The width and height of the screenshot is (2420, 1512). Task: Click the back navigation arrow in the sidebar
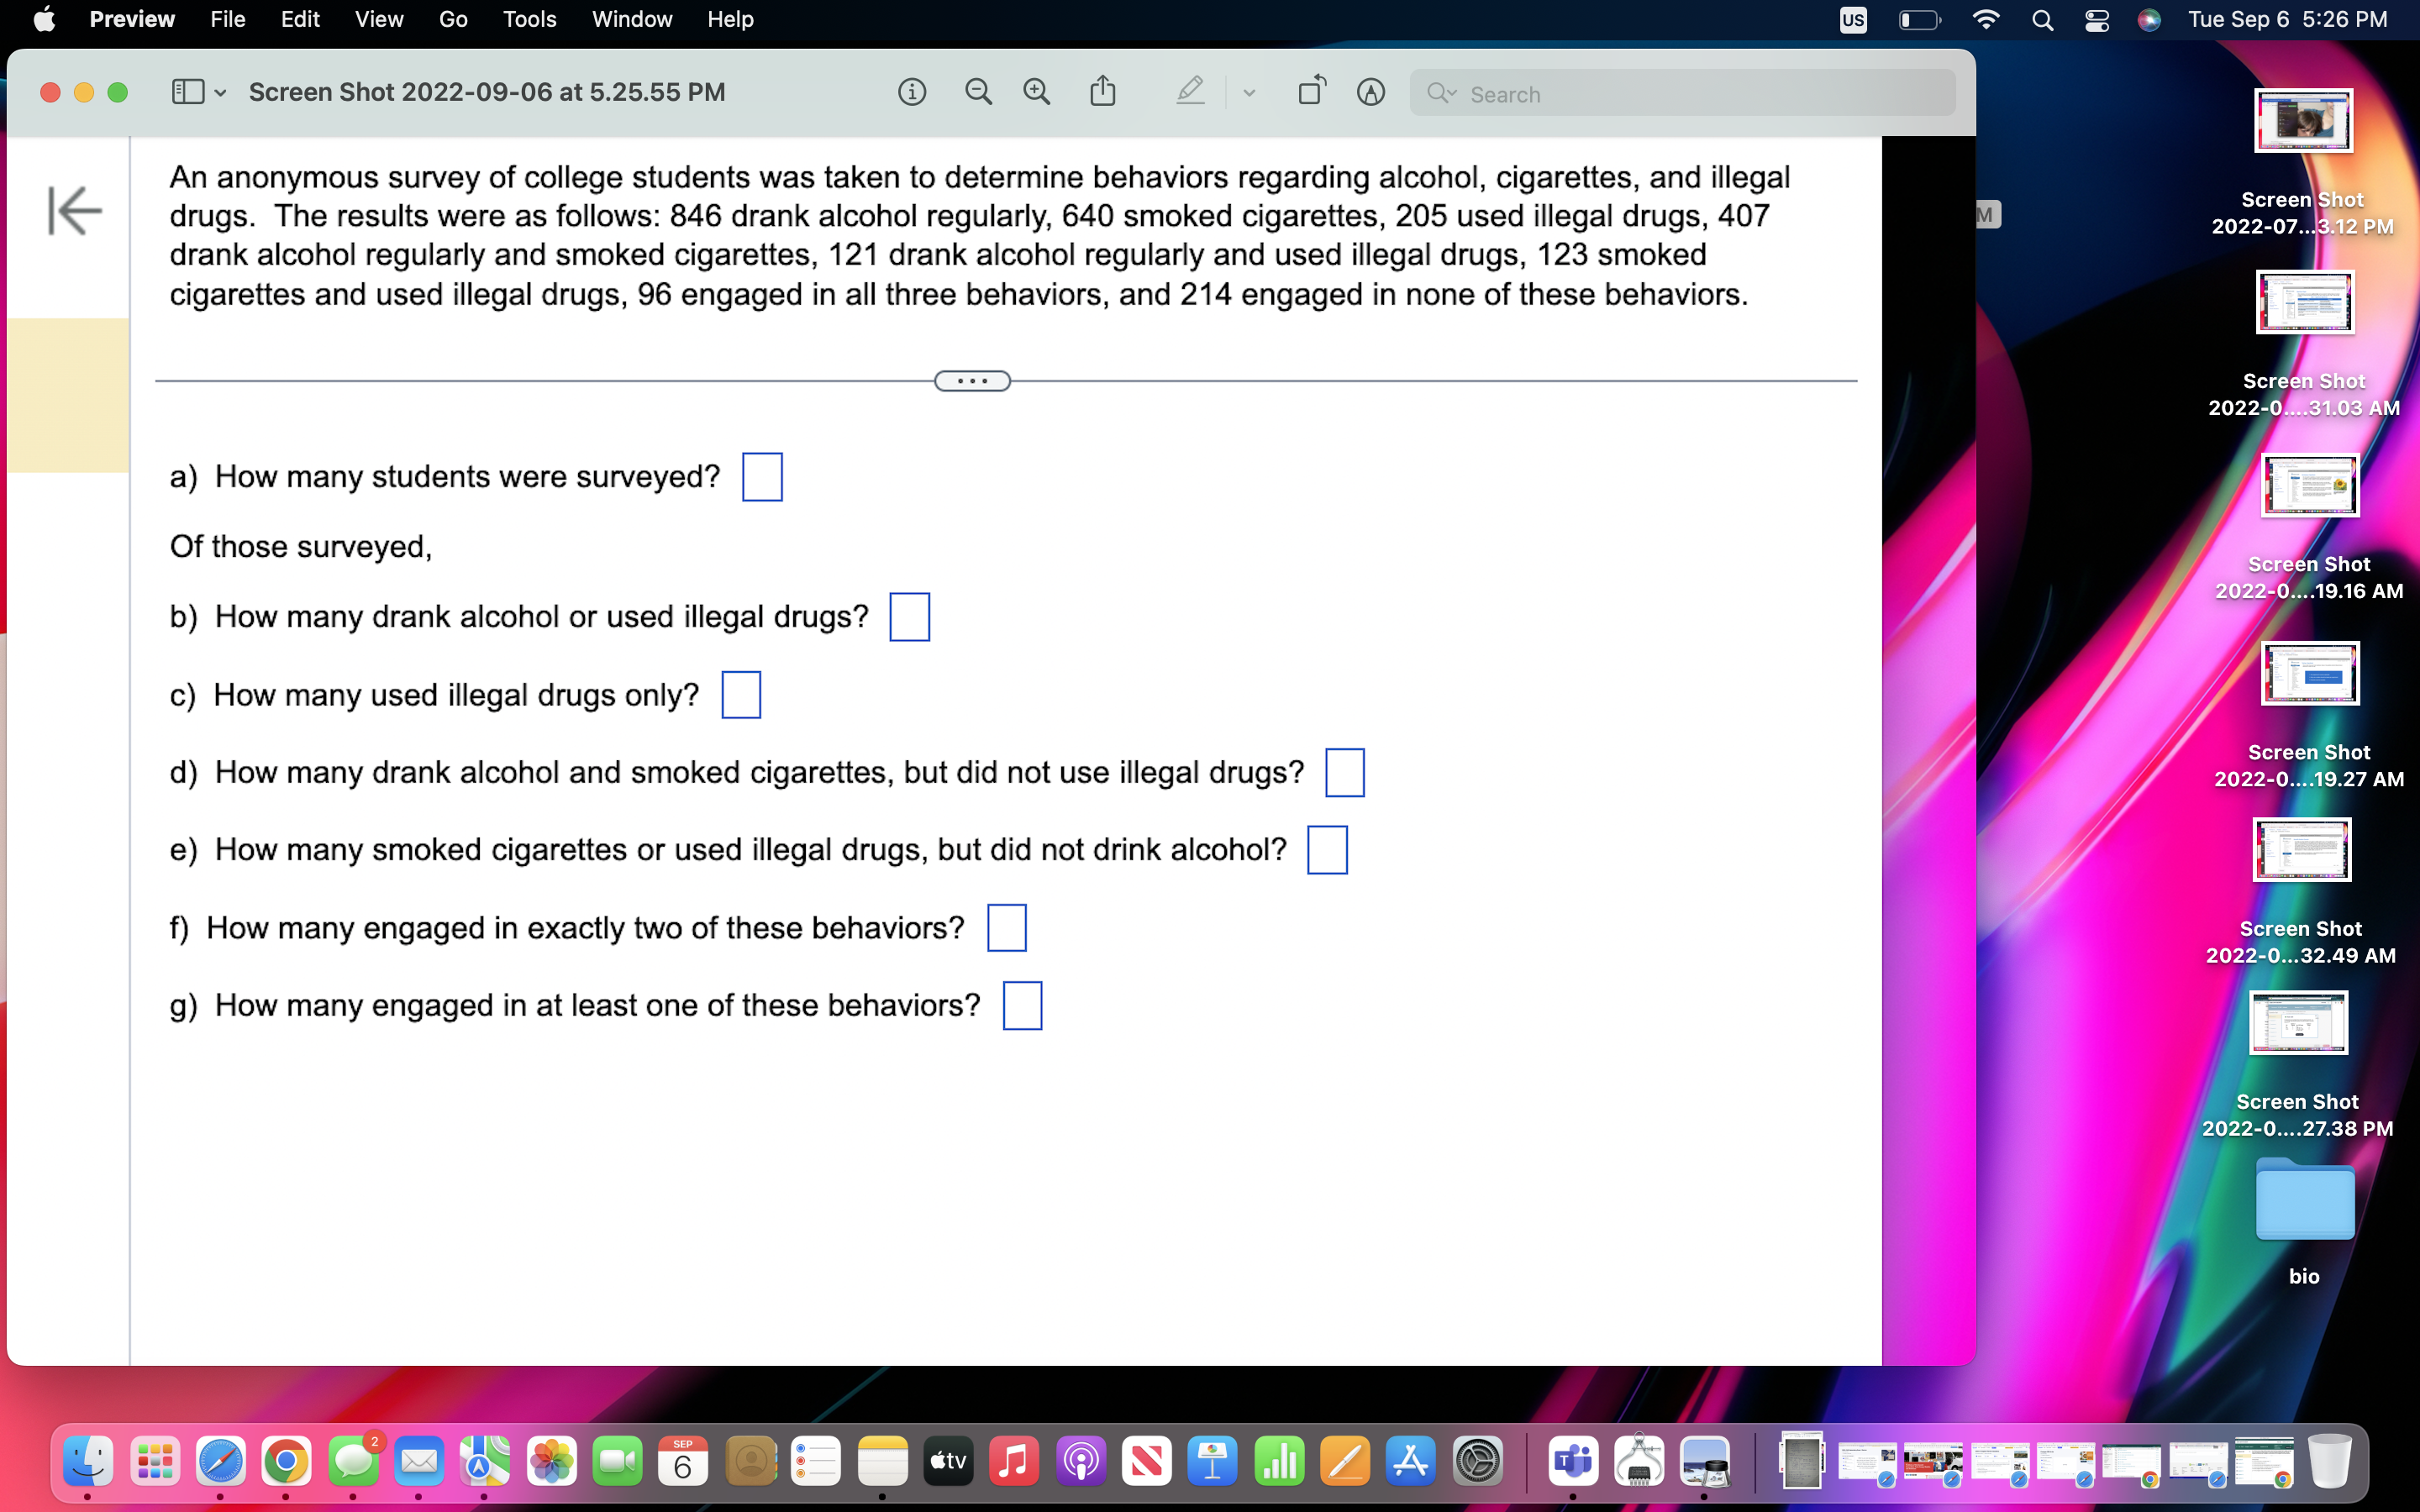pyautogui.click(x=74, y=210)
